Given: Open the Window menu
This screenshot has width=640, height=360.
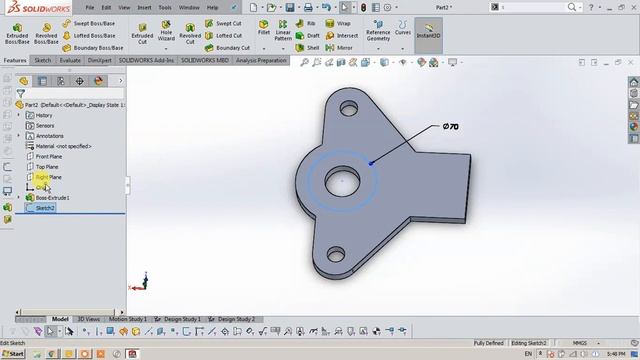Looking at the screenshot, I should point(189,7).
